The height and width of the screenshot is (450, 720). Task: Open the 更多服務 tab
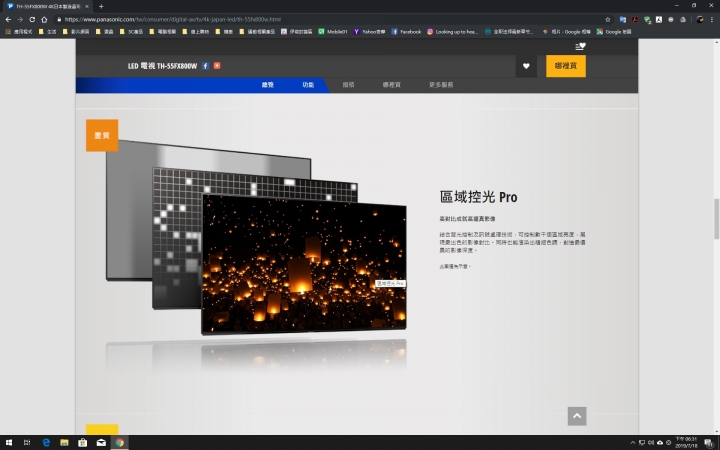tap(441, 85)
